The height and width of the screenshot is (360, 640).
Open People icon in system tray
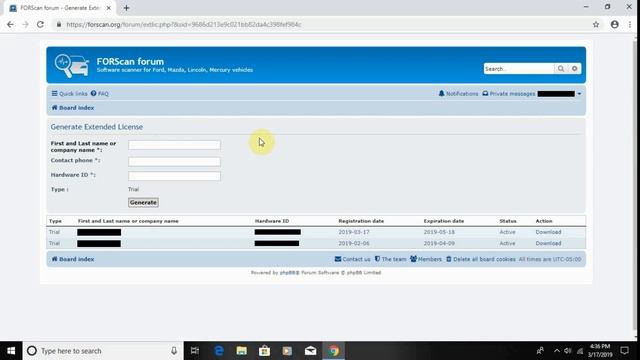(540, 351)
